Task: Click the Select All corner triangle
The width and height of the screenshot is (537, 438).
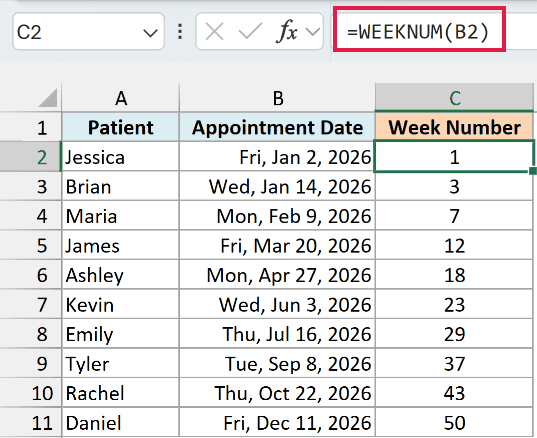Action: pos(48,98)
